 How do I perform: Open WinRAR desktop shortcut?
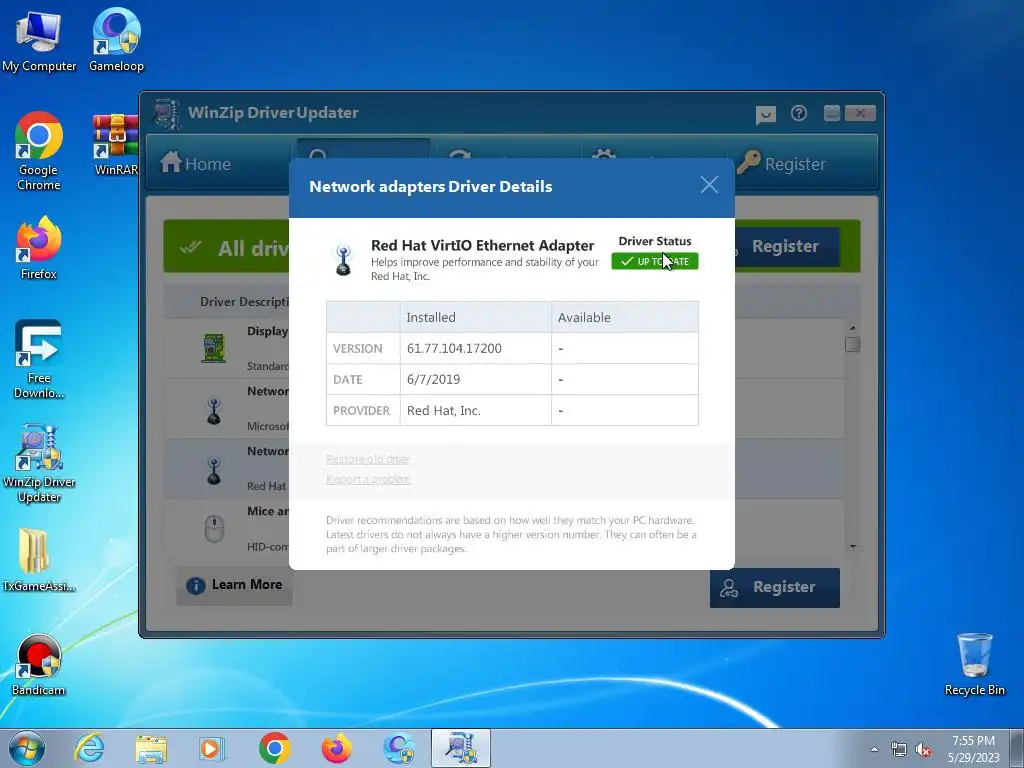(116, 144)
